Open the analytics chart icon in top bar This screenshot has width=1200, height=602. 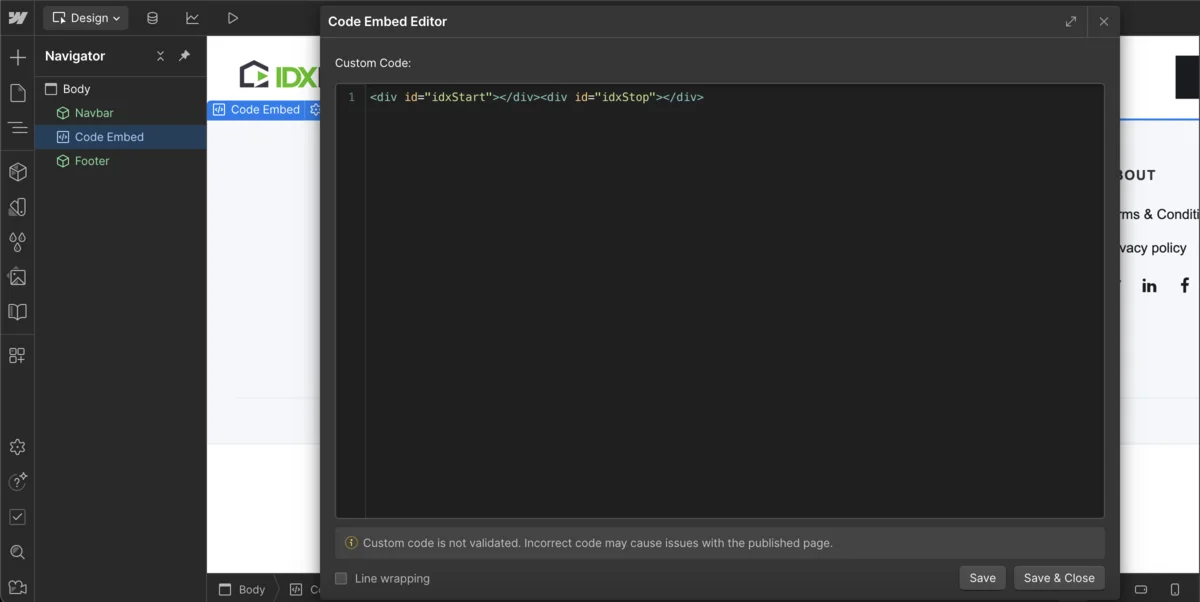coord(192,18)
